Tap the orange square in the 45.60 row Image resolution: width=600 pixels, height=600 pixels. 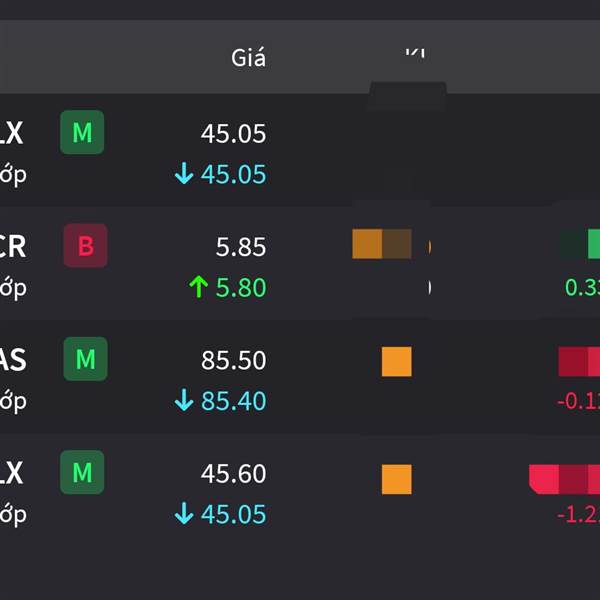tap(397, 479)
